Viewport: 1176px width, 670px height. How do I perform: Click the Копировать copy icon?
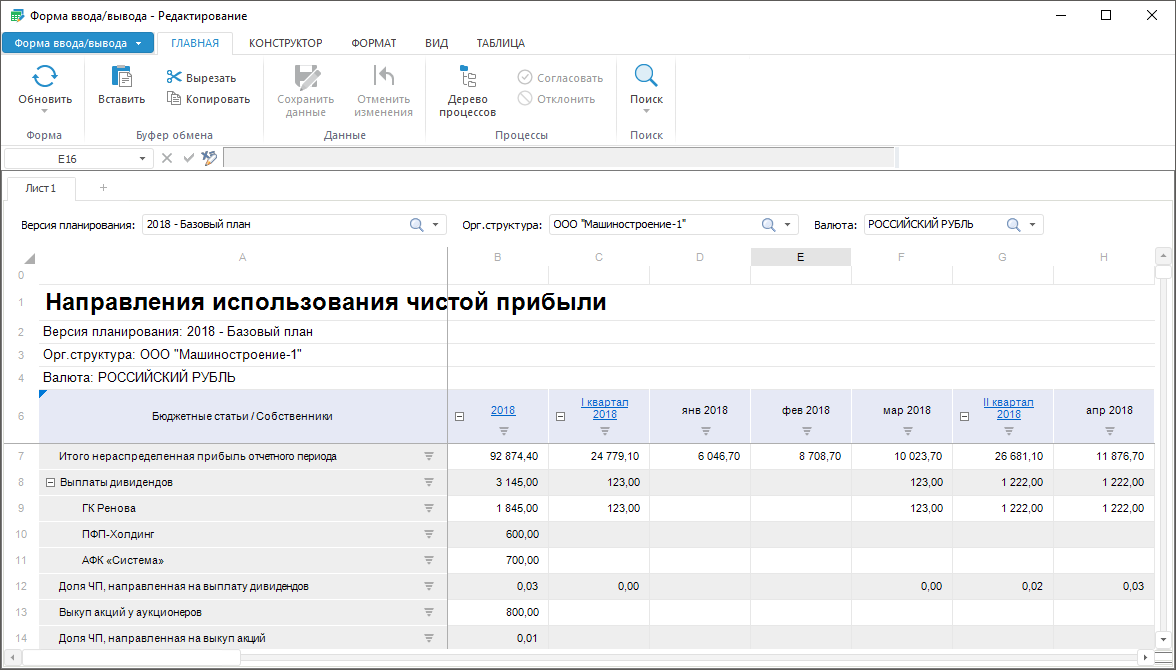(x=174, y=99)
